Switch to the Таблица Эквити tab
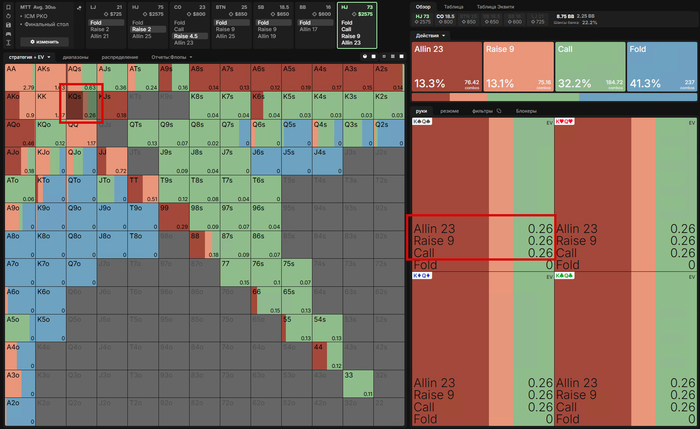Image resolution: width=700 pixels, height=429 pixels. pos(495,7)
